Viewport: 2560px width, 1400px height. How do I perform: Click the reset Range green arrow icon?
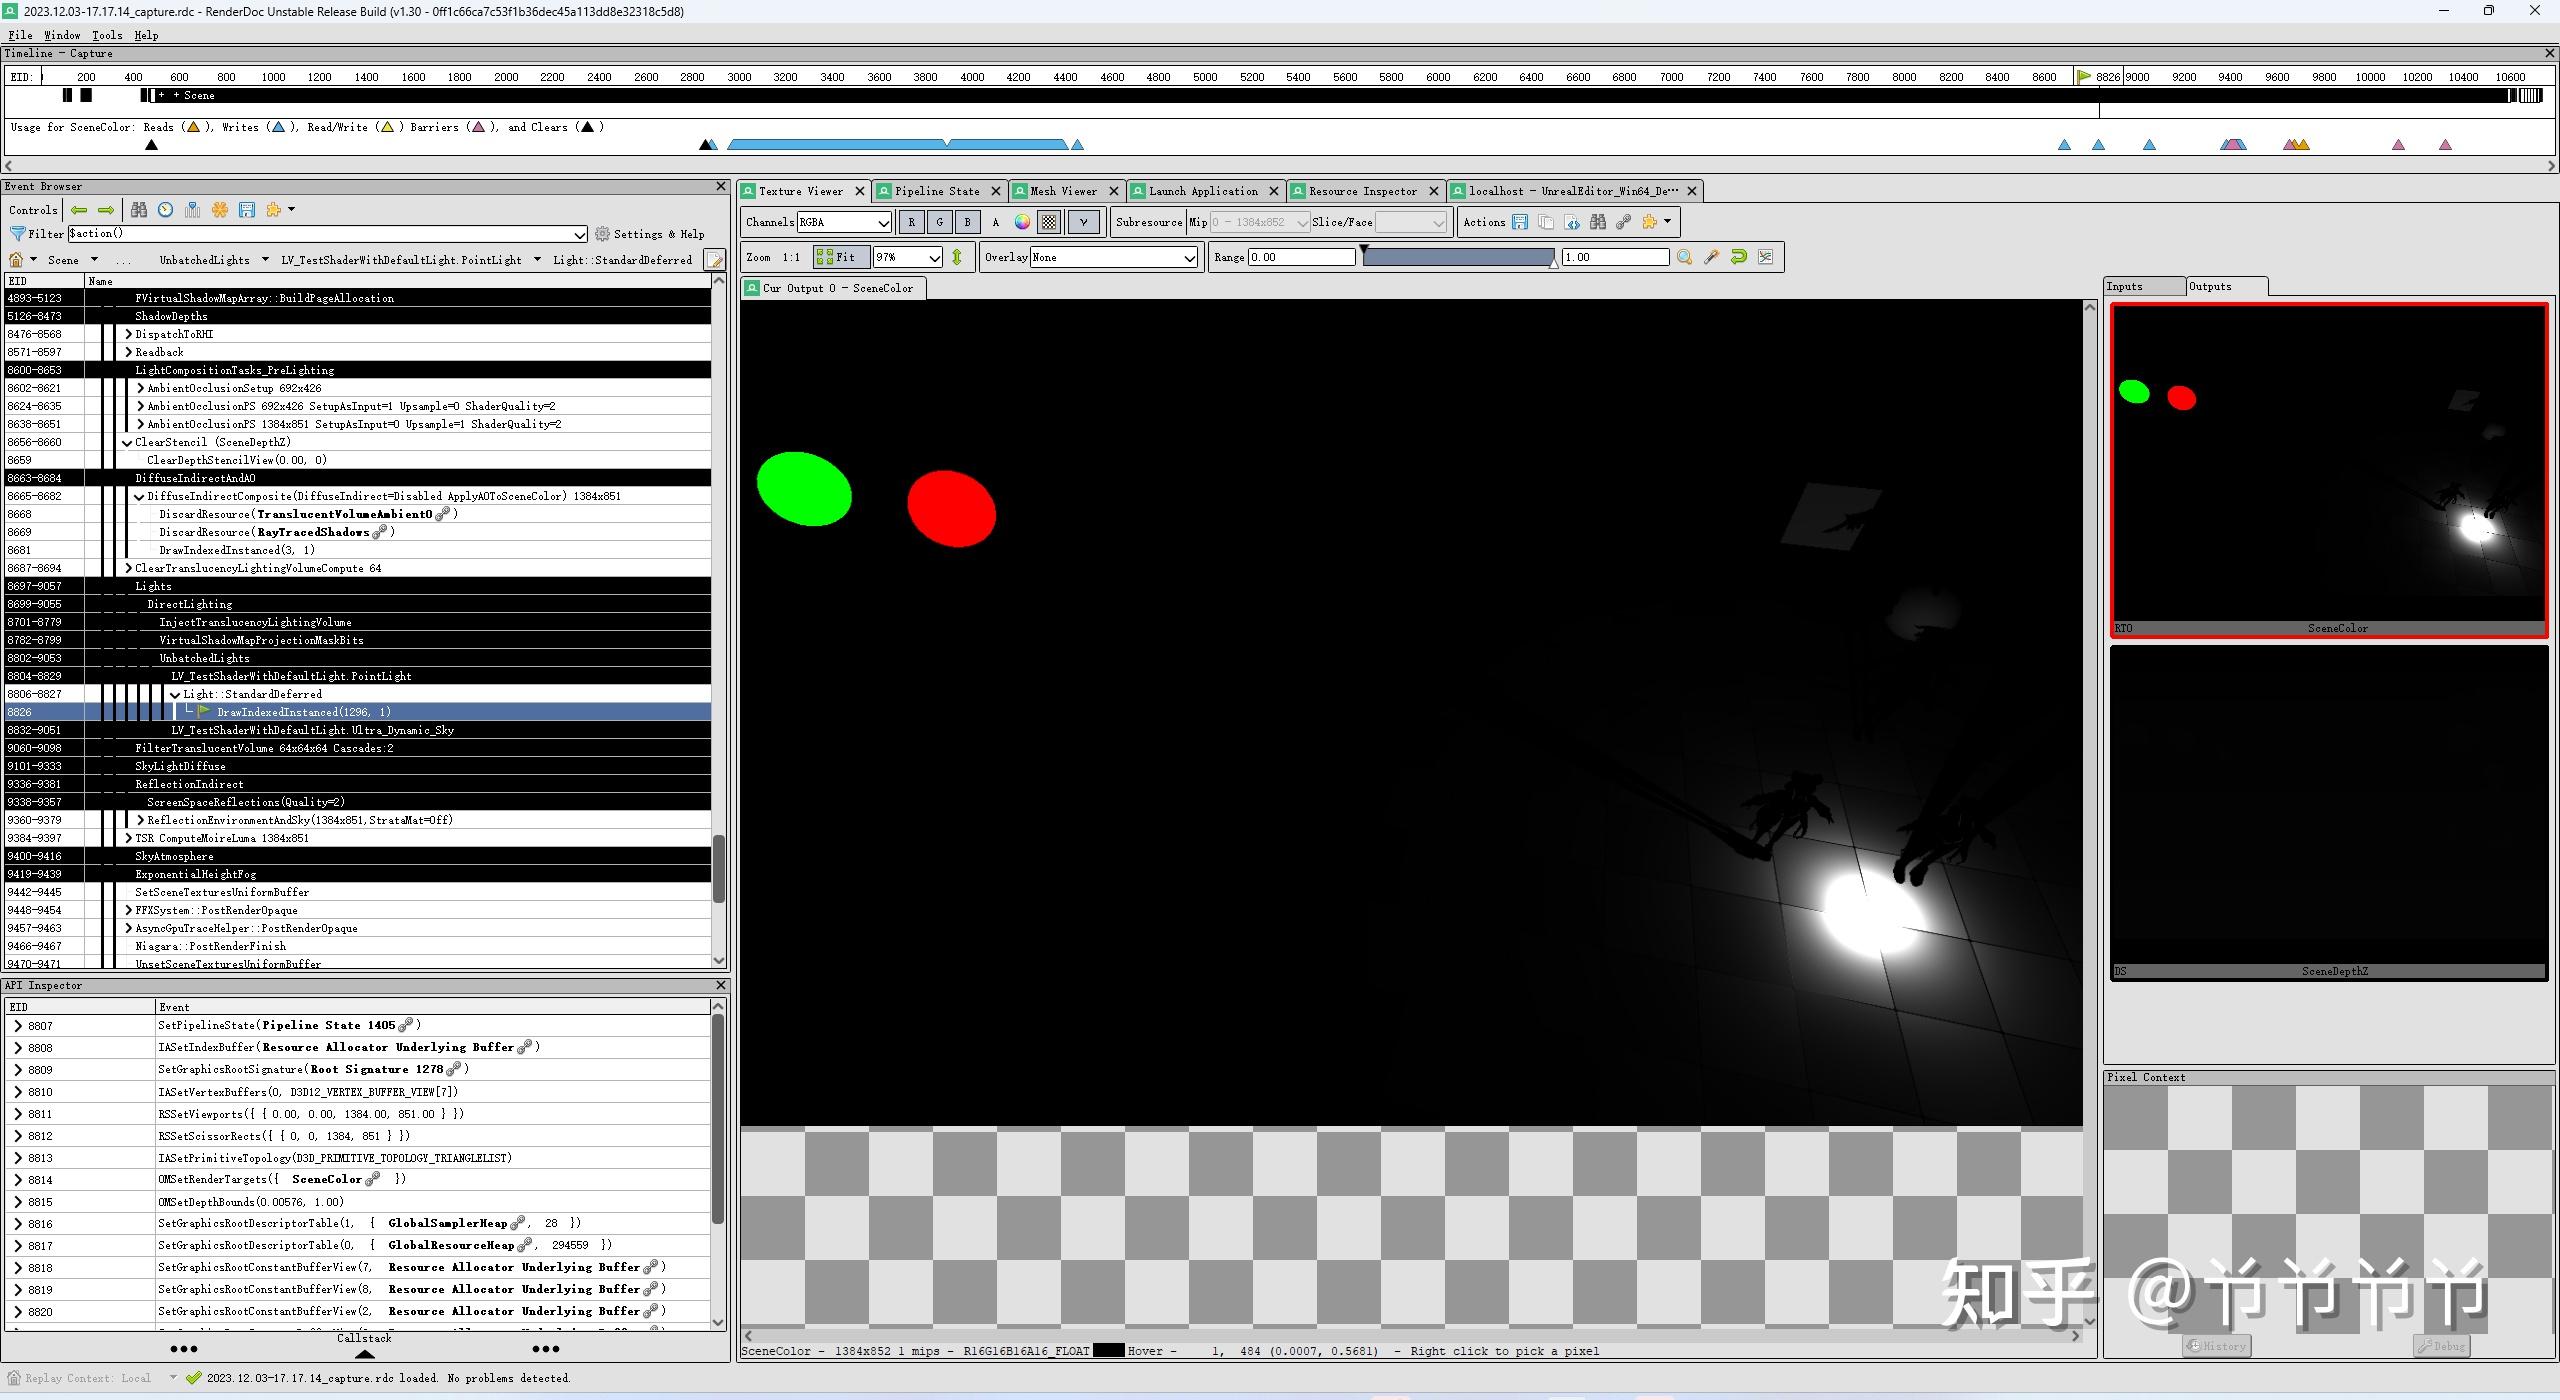coord(1740,257)
